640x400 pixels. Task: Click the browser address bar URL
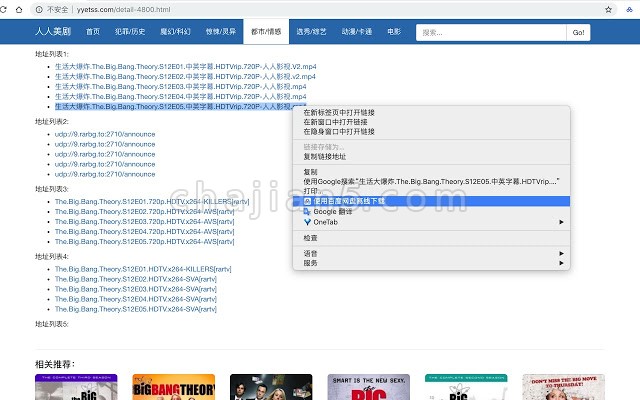(124, 9)
